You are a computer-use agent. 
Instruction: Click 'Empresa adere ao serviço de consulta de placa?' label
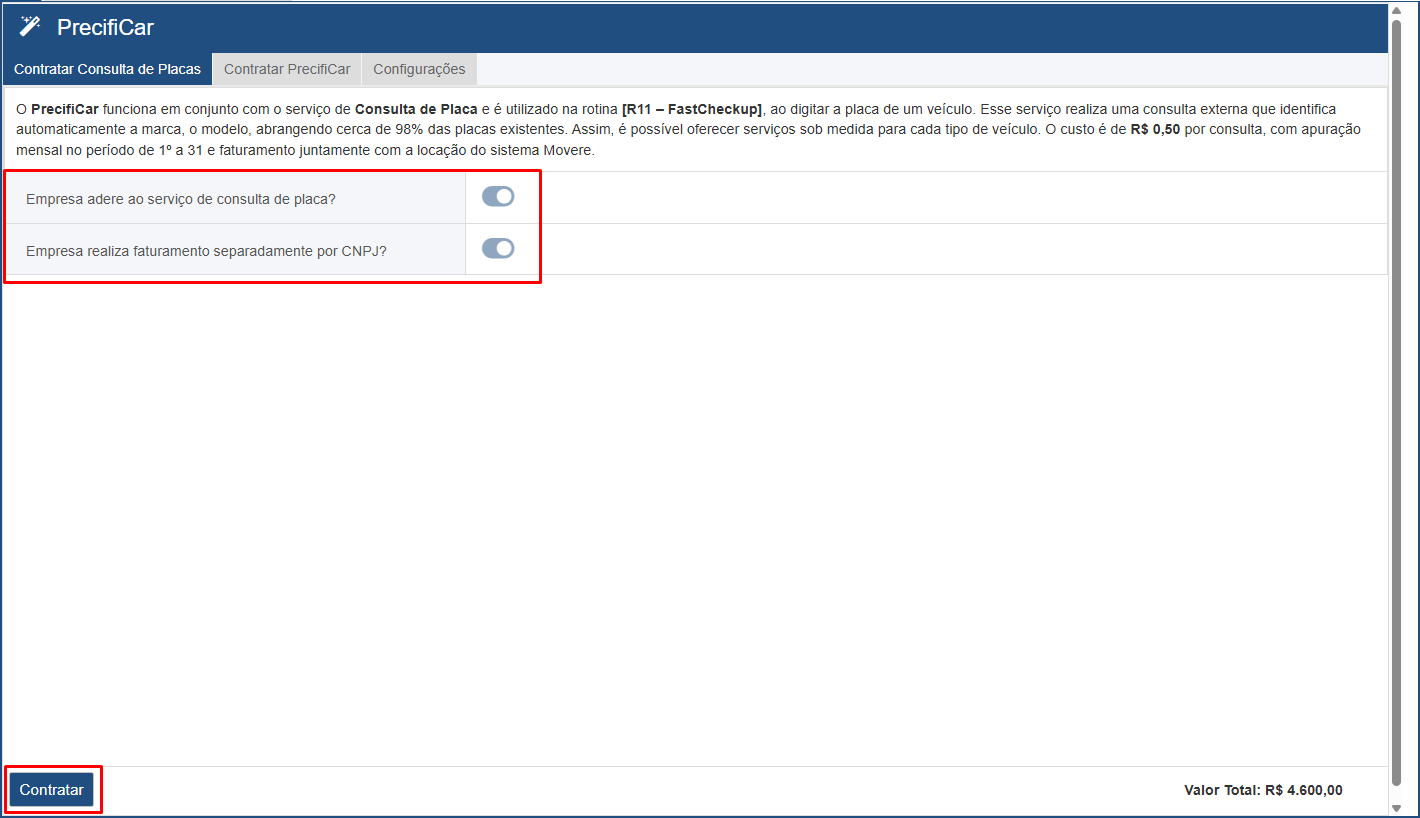181,199
